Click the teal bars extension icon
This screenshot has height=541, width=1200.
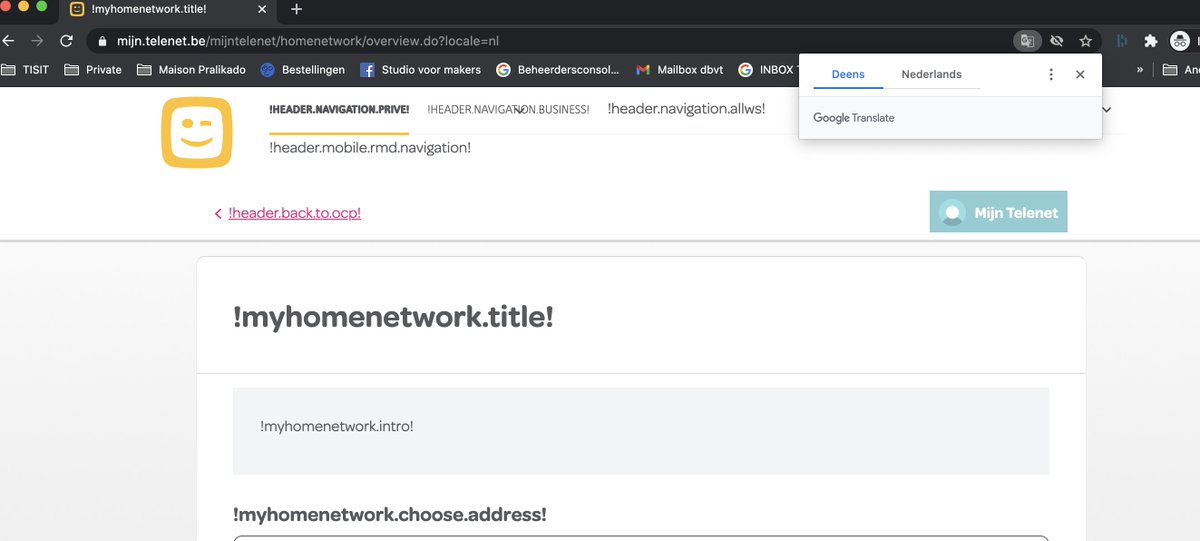tap(1121, 41)
